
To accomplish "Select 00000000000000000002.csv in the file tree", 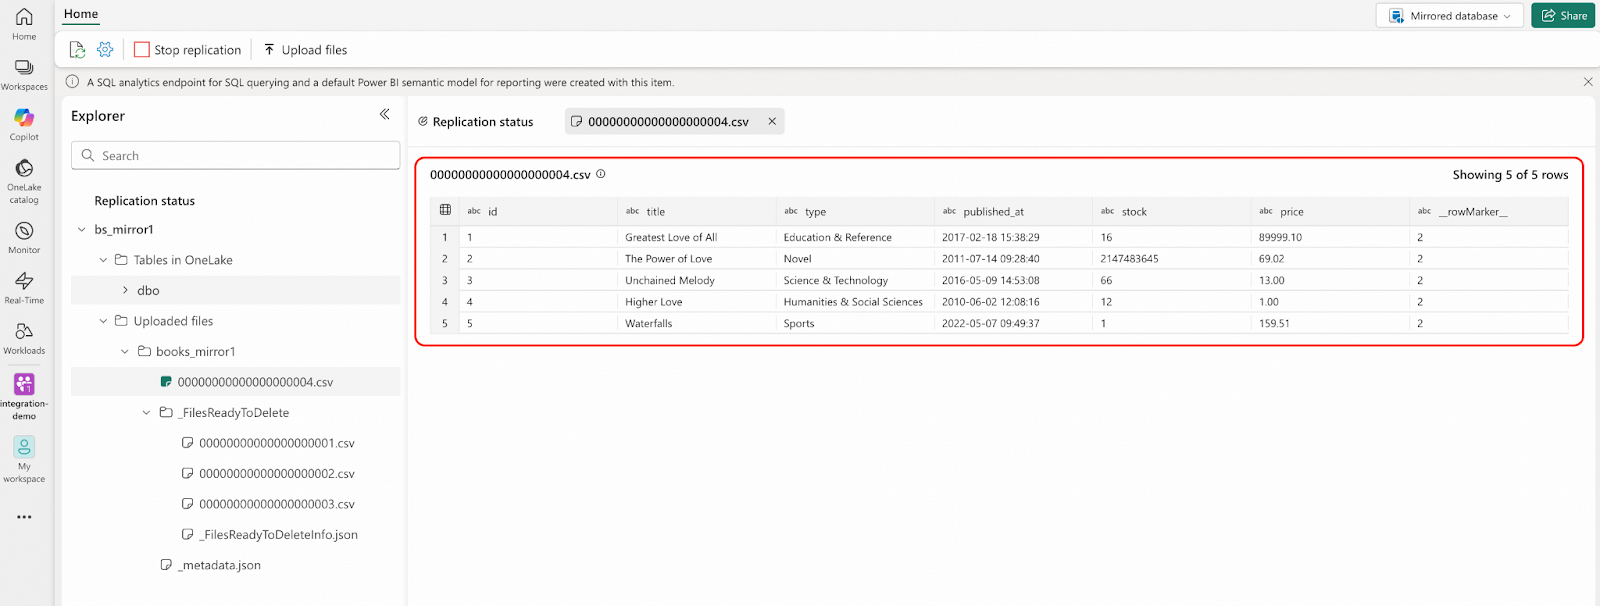I will 276,474.
